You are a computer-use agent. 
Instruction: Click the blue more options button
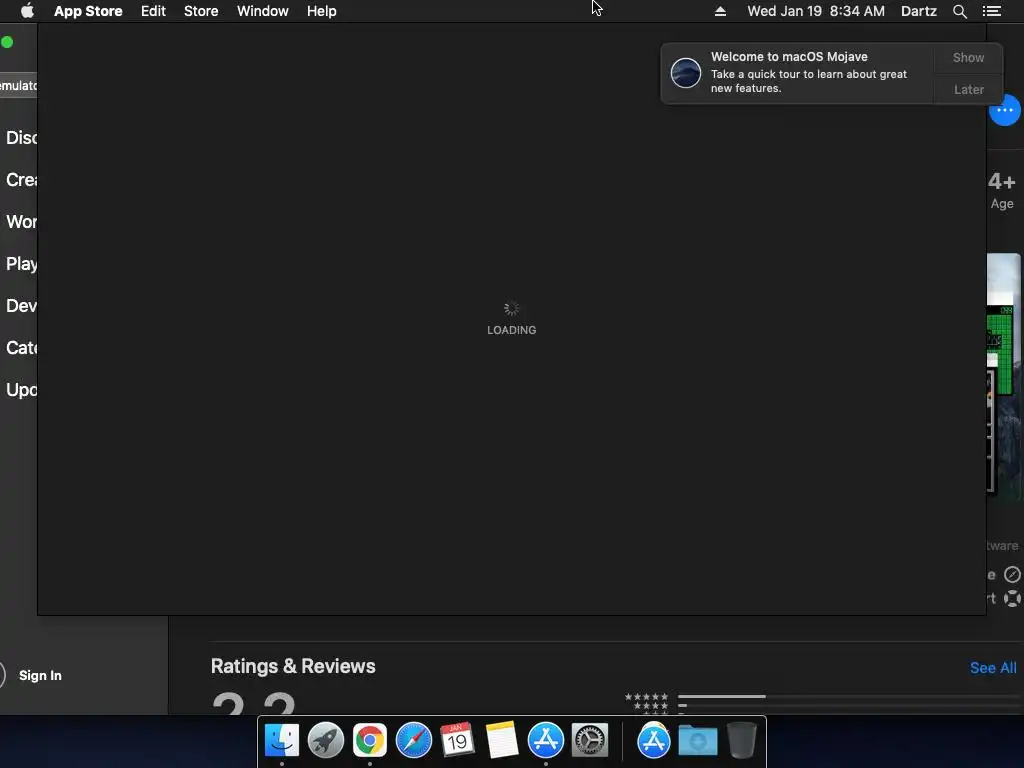pos(1004,110)
